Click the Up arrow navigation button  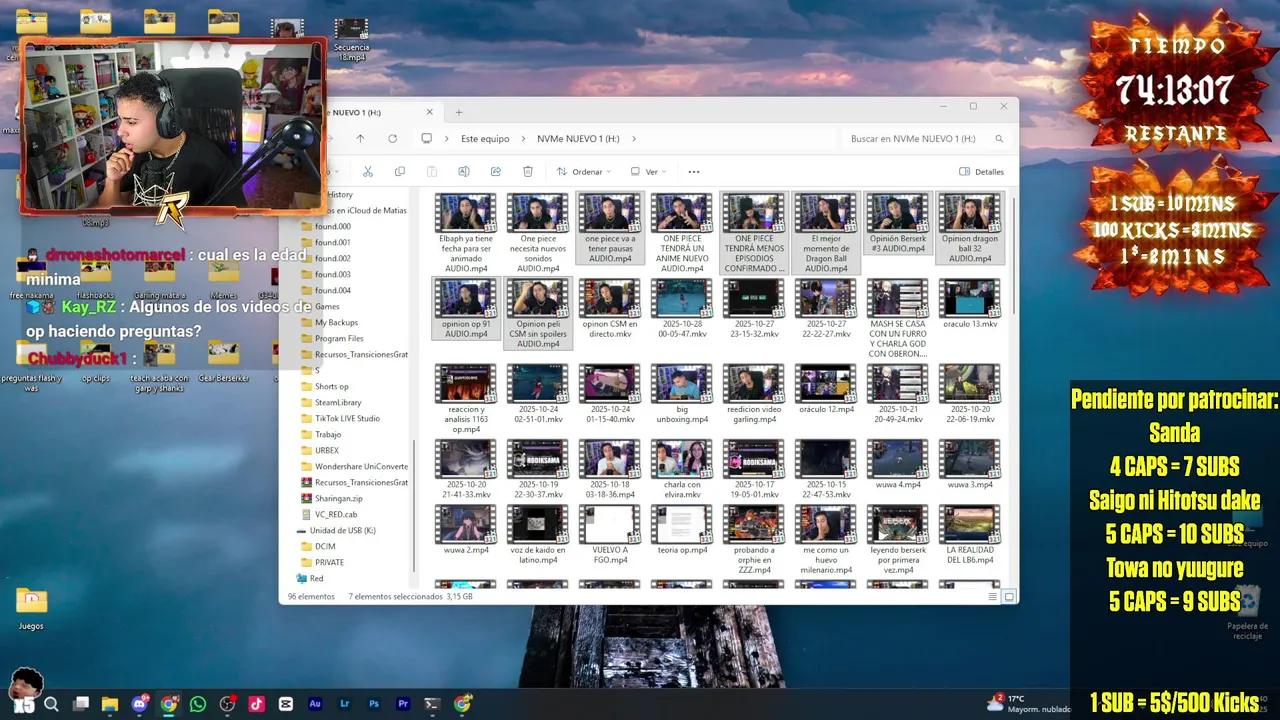[360, 138]
